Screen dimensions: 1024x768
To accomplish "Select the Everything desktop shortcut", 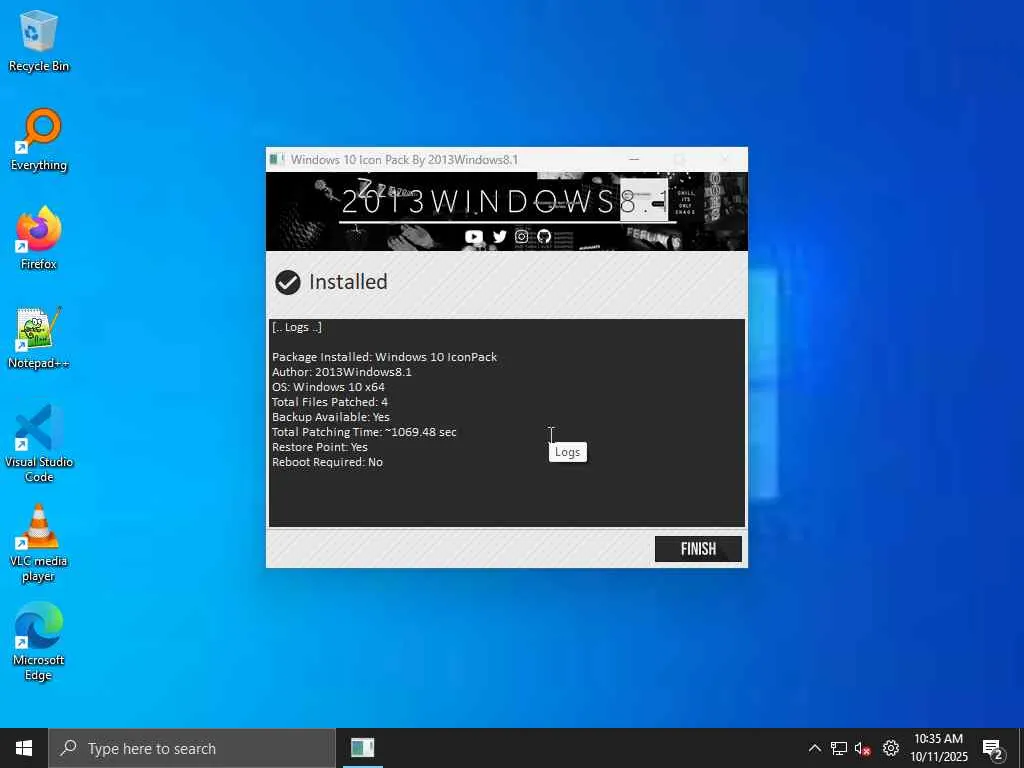I will click(39, 140).
